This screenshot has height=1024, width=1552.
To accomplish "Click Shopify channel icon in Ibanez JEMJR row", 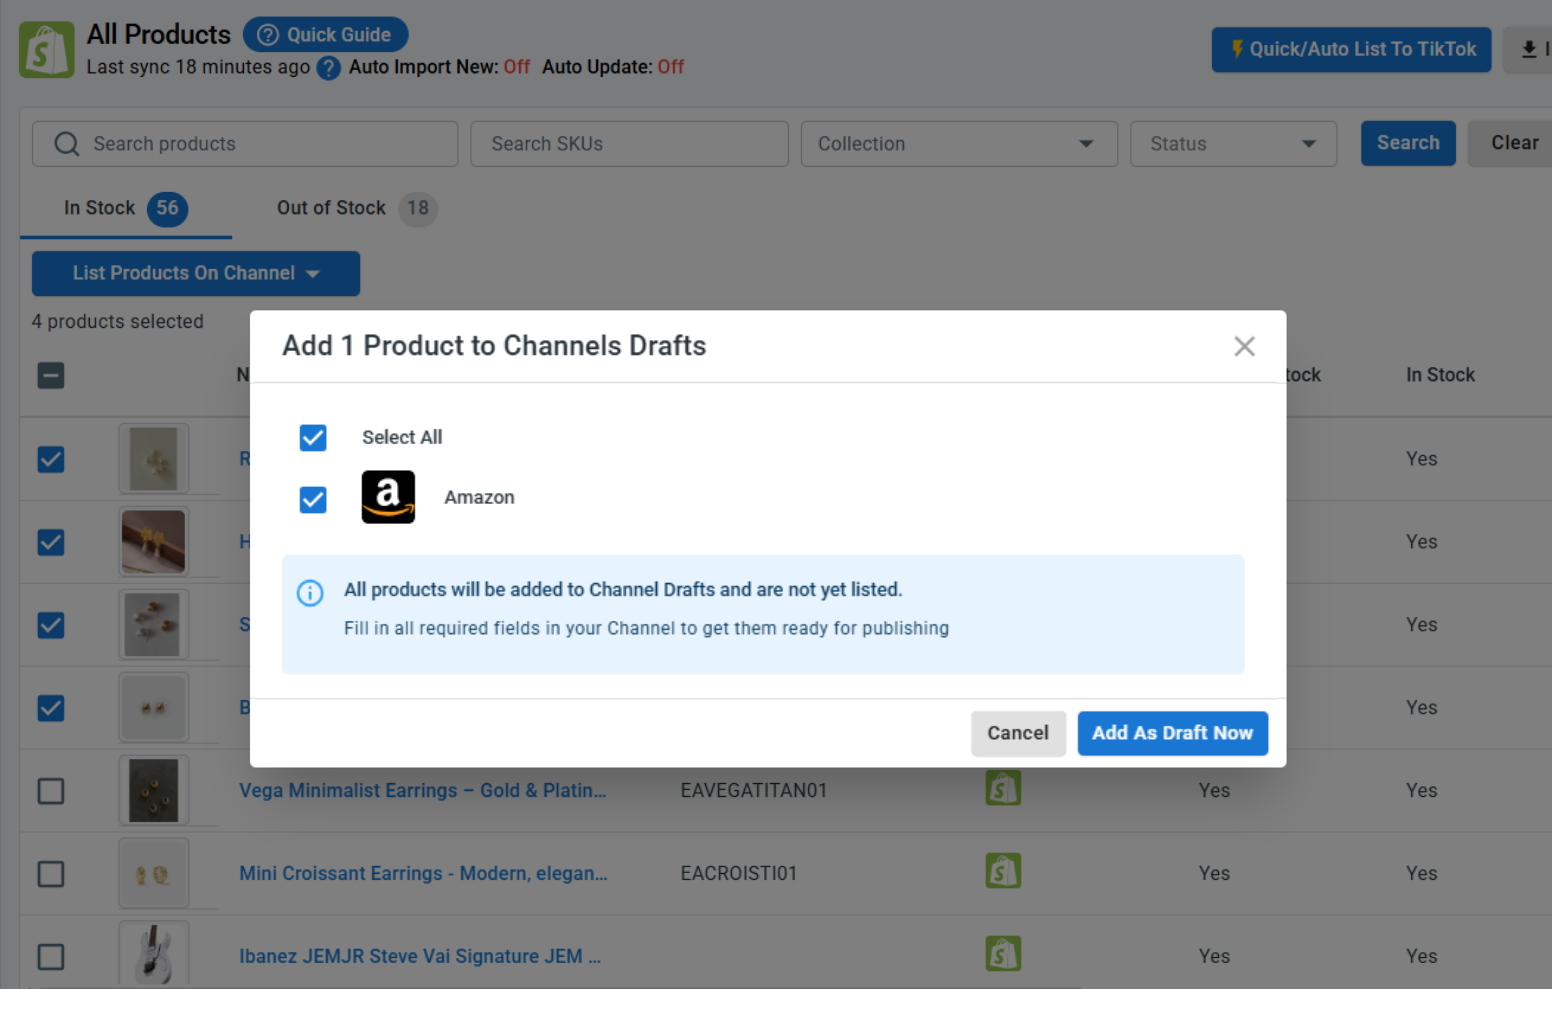I will pyautogui.click(x=1003, y=954).
